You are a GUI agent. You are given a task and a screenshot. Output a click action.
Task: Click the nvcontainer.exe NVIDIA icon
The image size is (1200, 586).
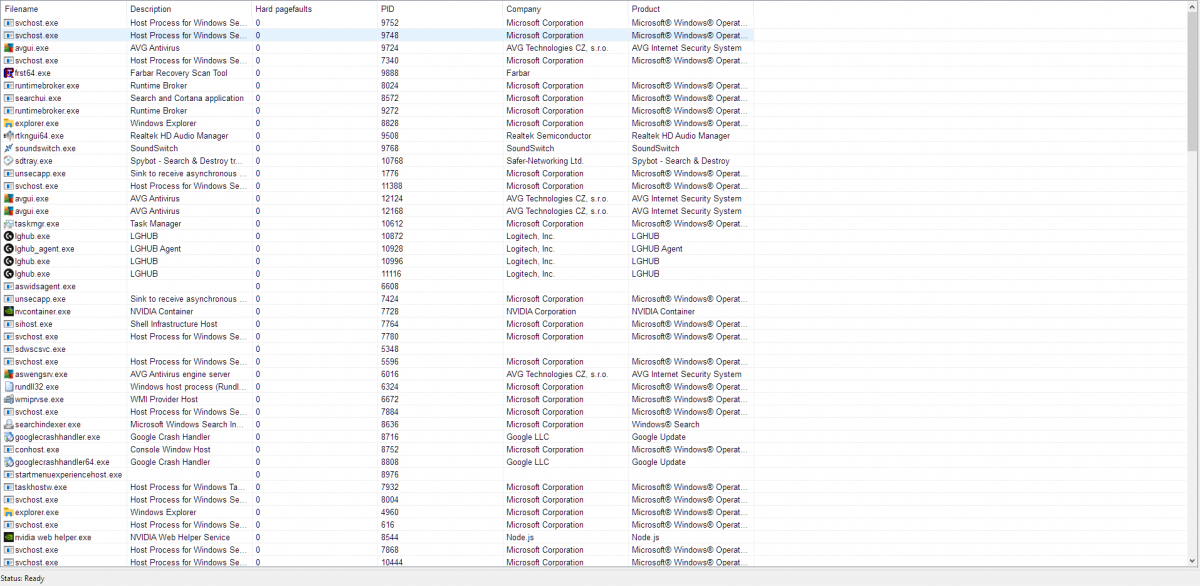pyautogui.click(x=9, y=311)
